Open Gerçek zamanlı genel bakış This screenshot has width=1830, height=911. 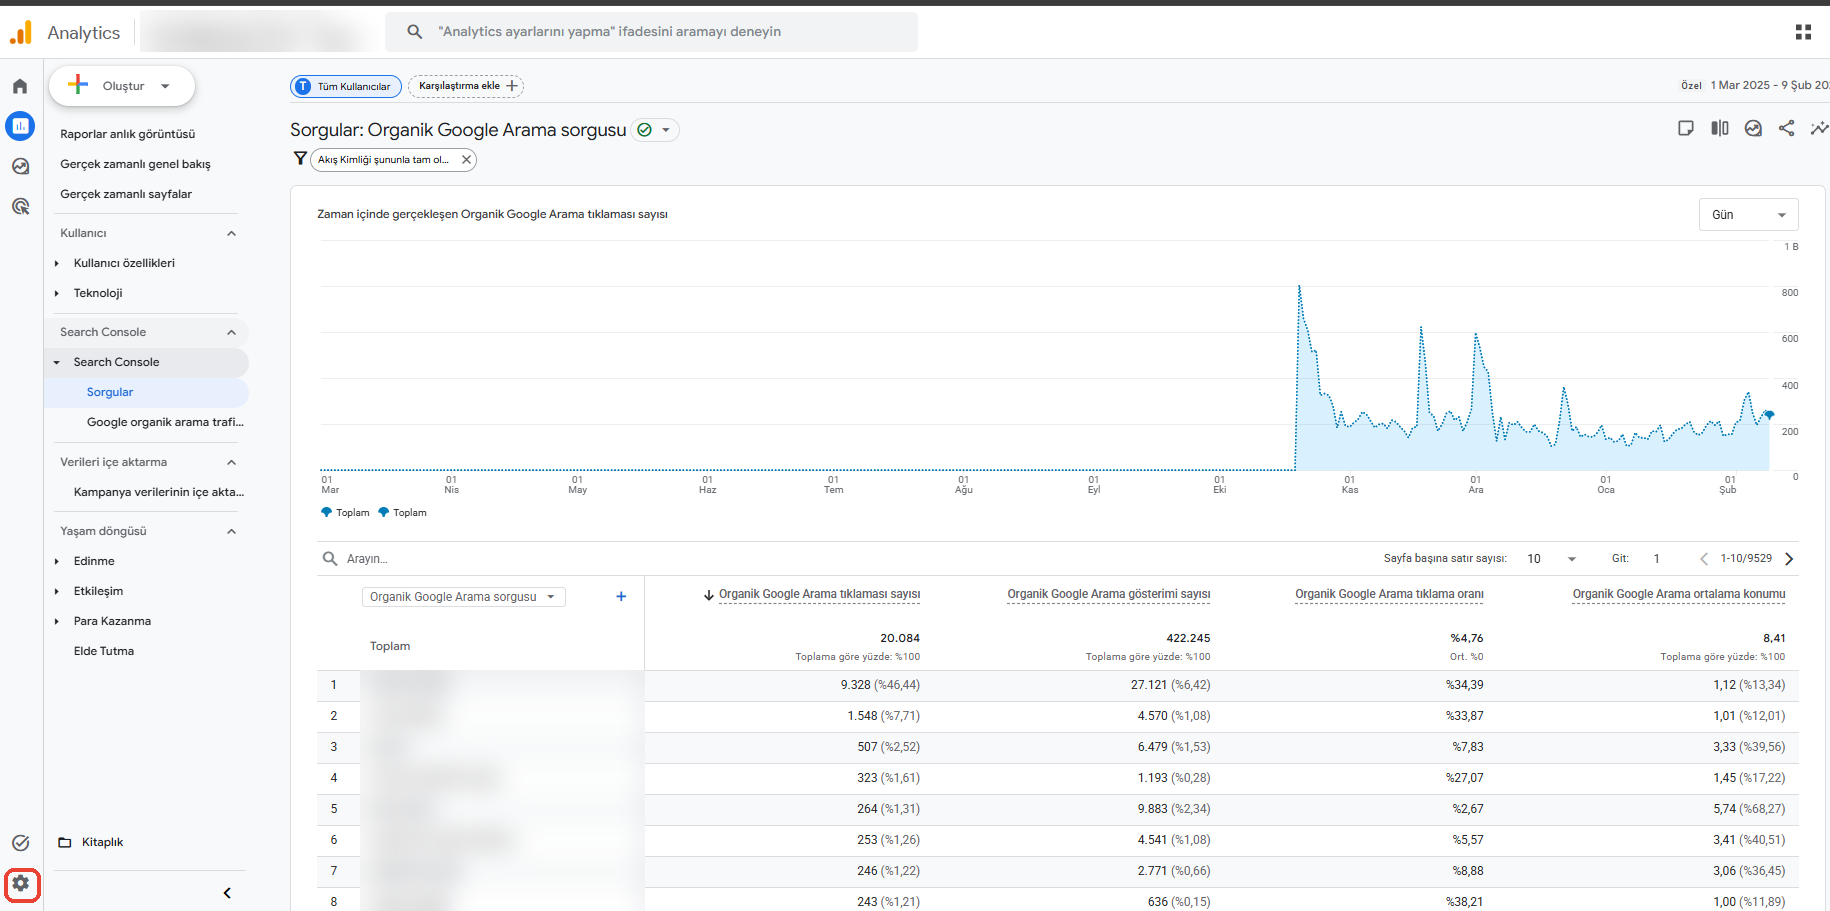coord(135,164)
